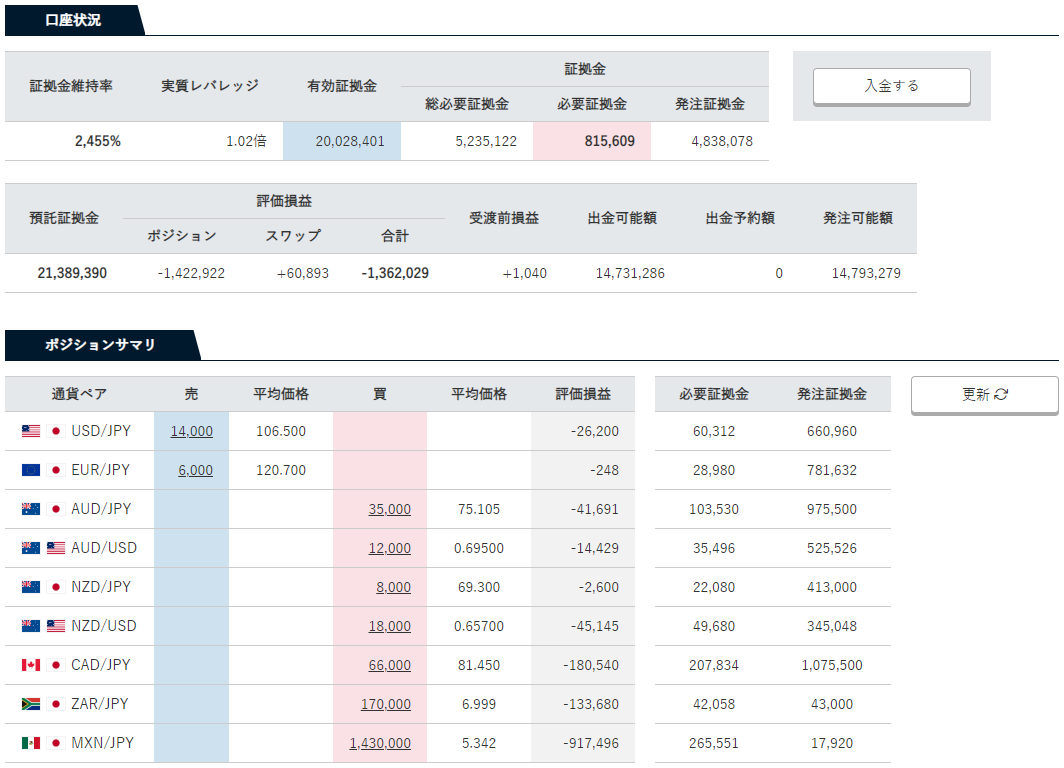Open NZD/USD buy quantity 18,000 link
Screen dimensions: 1064x768
pyautogui.click(x=390, y=626)
